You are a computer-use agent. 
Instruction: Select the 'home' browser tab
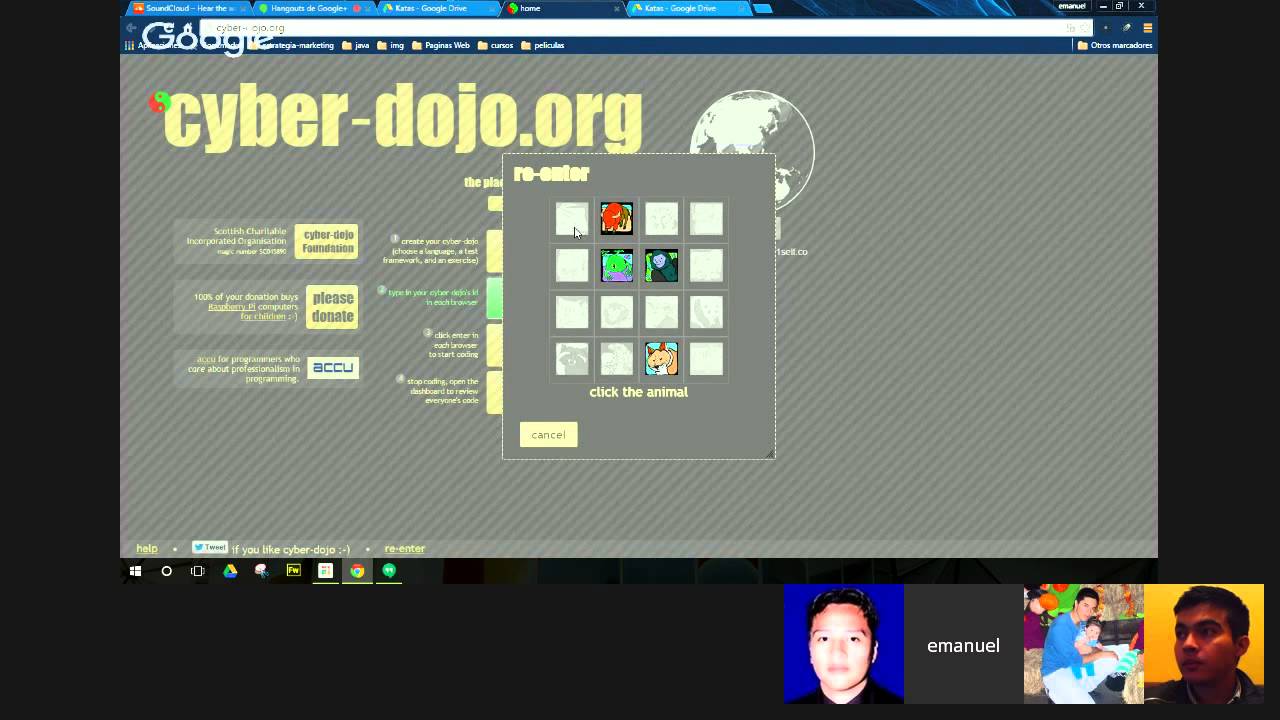563,8
